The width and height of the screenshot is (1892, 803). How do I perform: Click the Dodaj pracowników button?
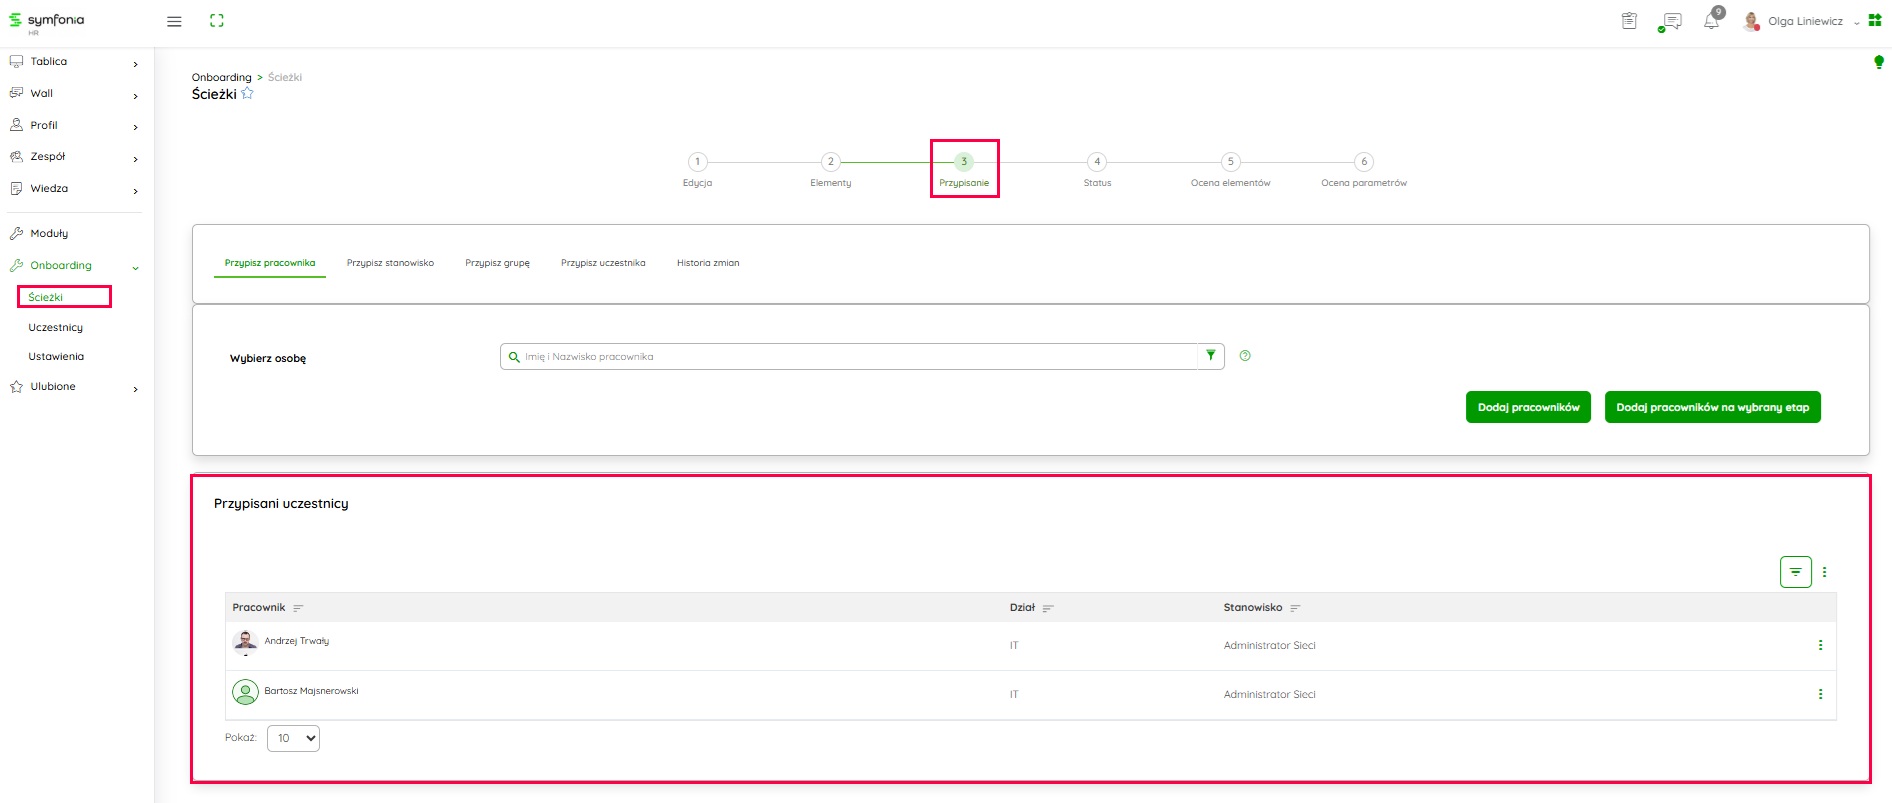pyautogui.click(x=1527, y=407)
